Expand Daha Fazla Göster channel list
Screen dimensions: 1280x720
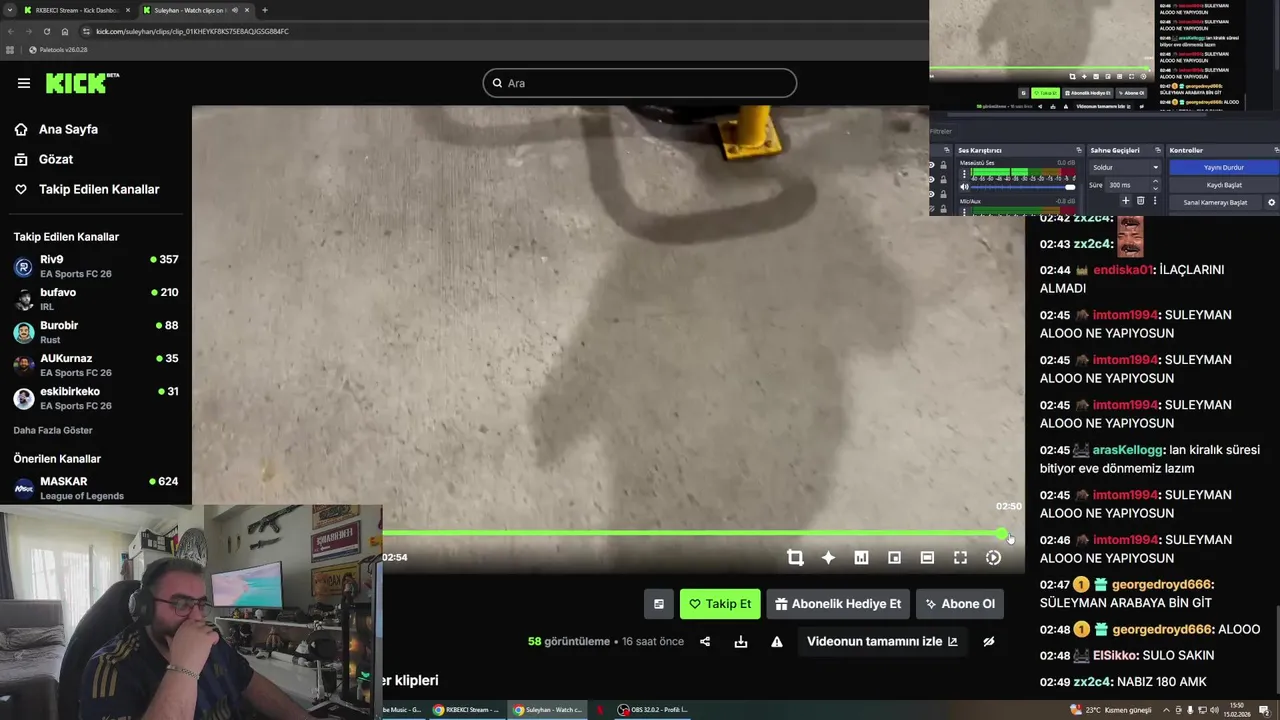coord(53,430)
